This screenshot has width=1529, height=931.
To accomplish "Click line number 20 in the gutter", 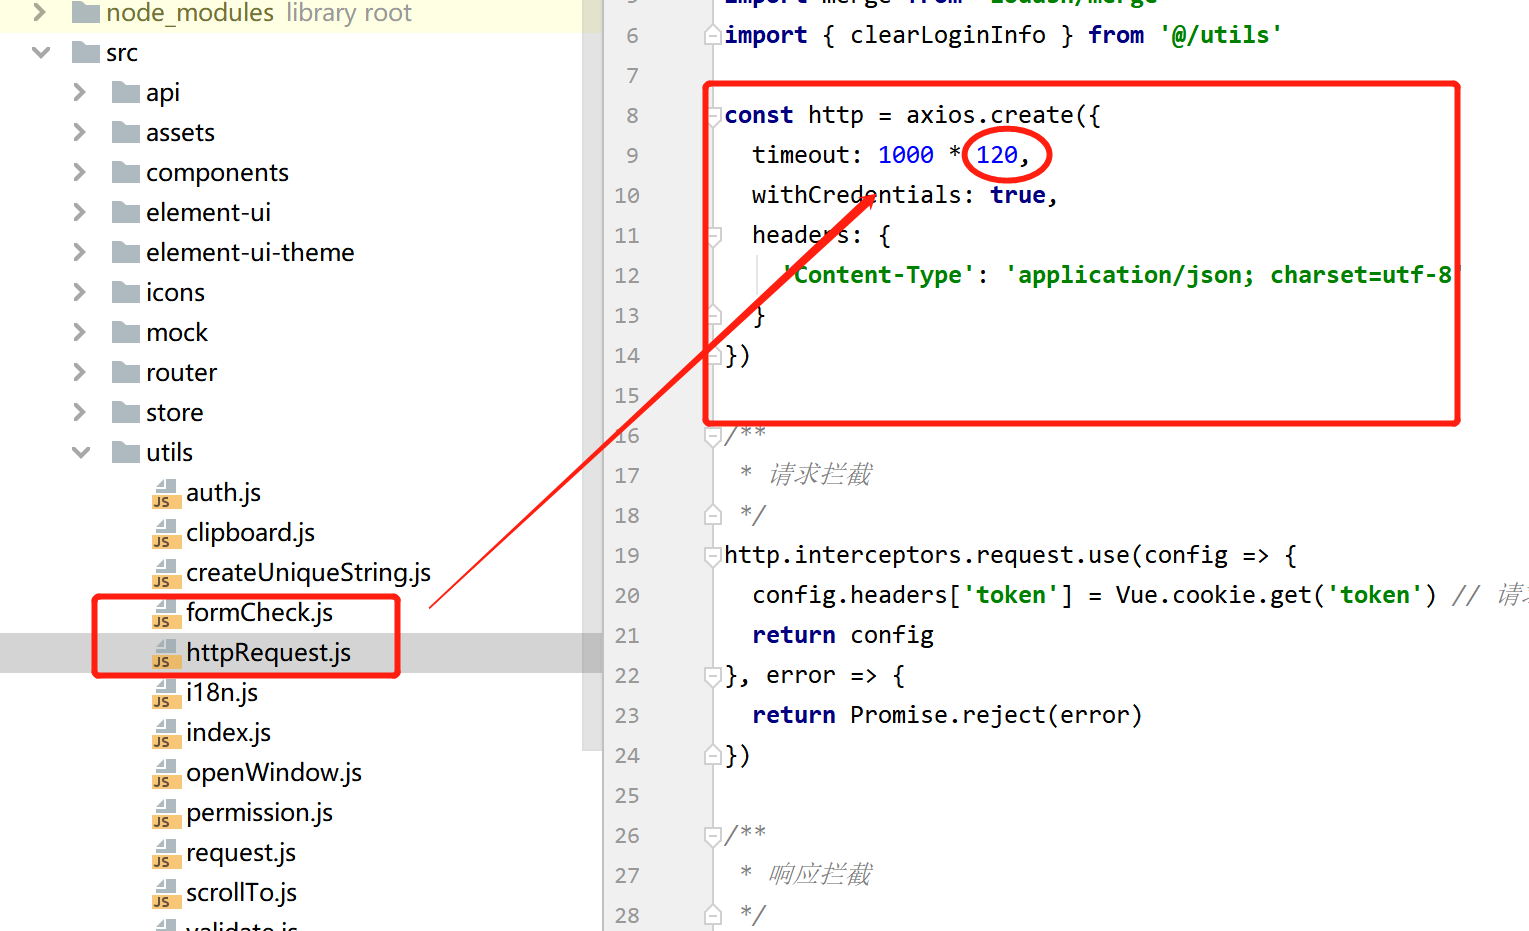I will (x=627, y=595).
